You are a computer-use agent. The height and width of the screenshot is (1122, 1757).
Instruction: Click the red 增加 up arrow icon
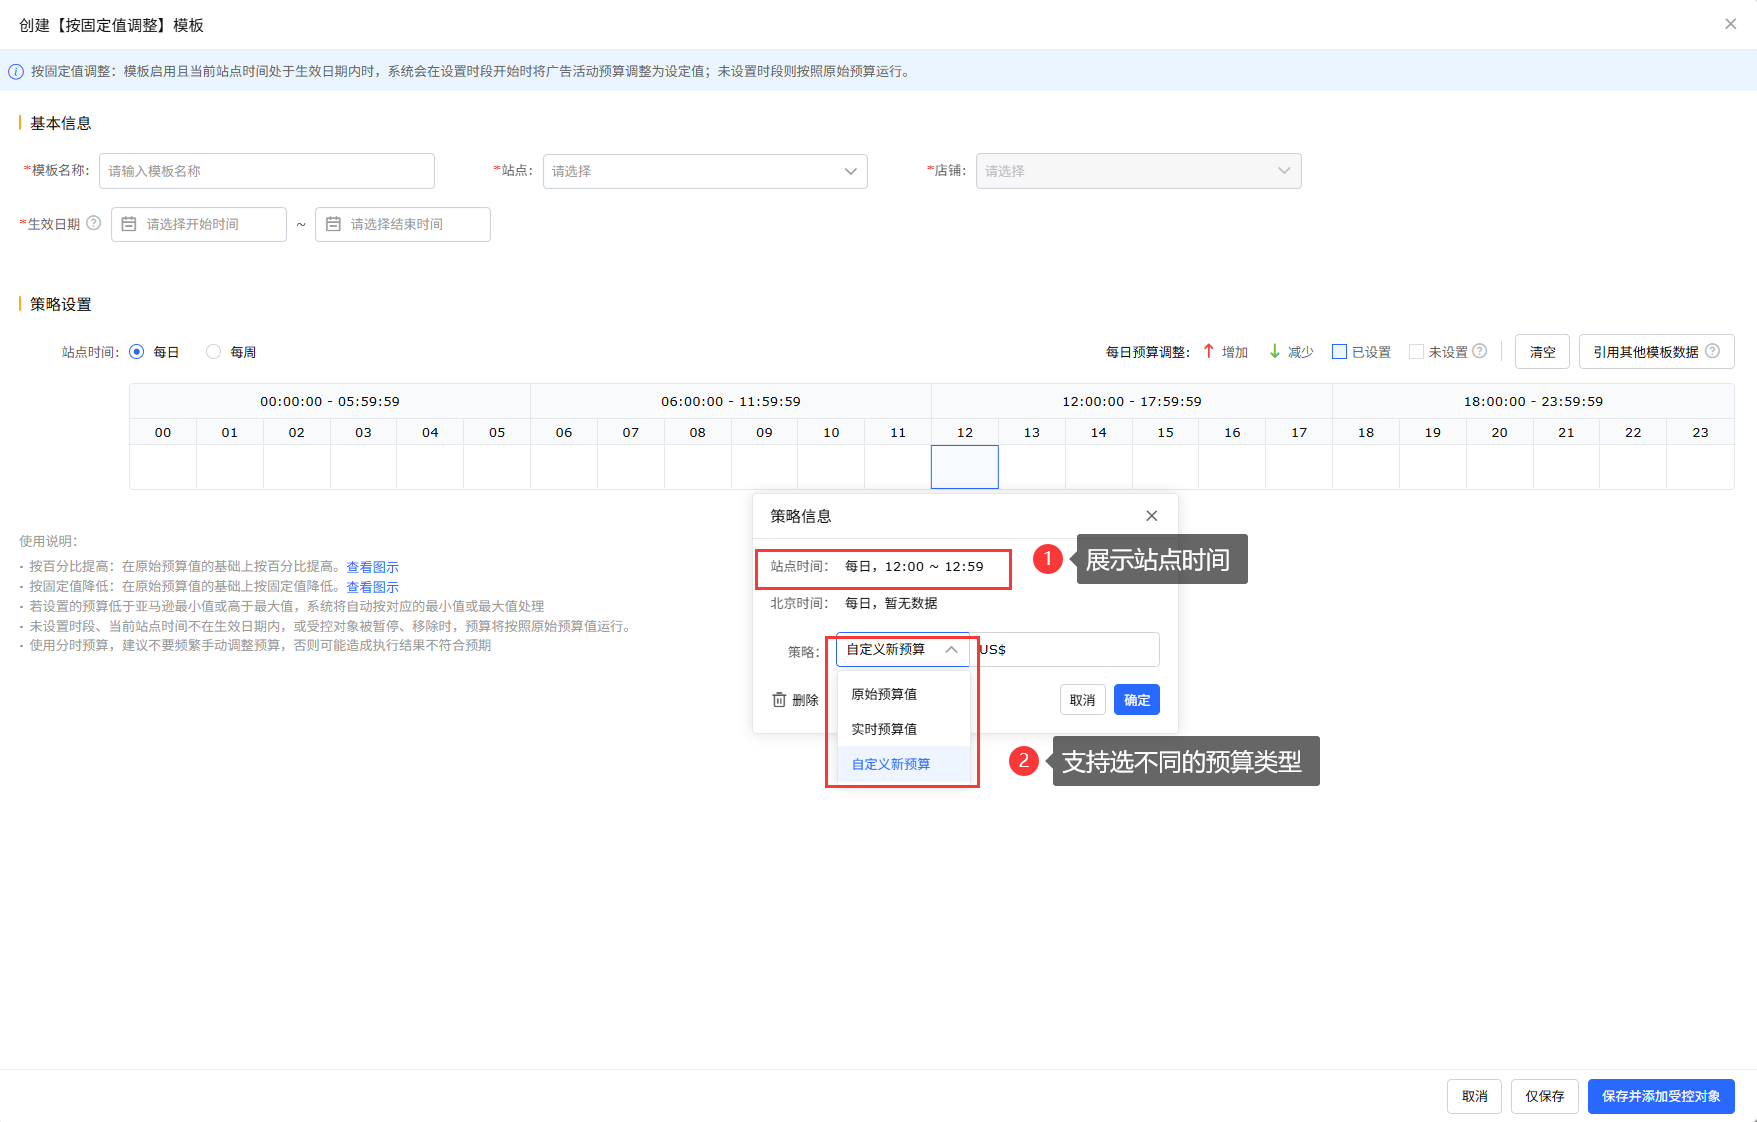point(1209,351)
